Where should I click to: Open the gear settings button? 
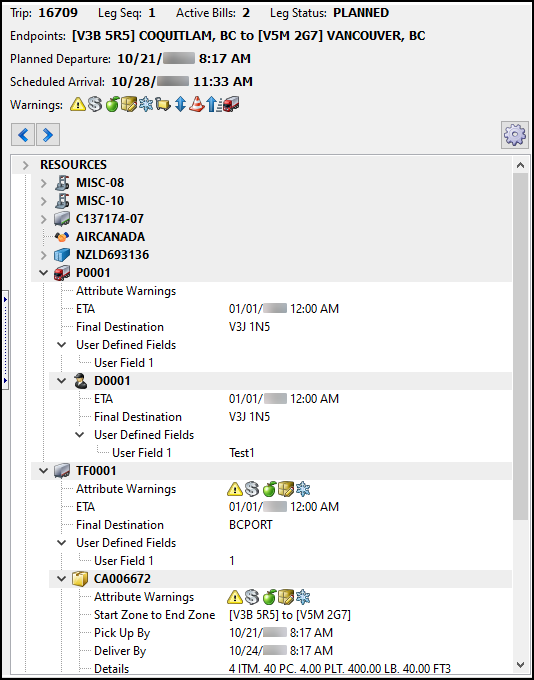click(x=515, y=135)
